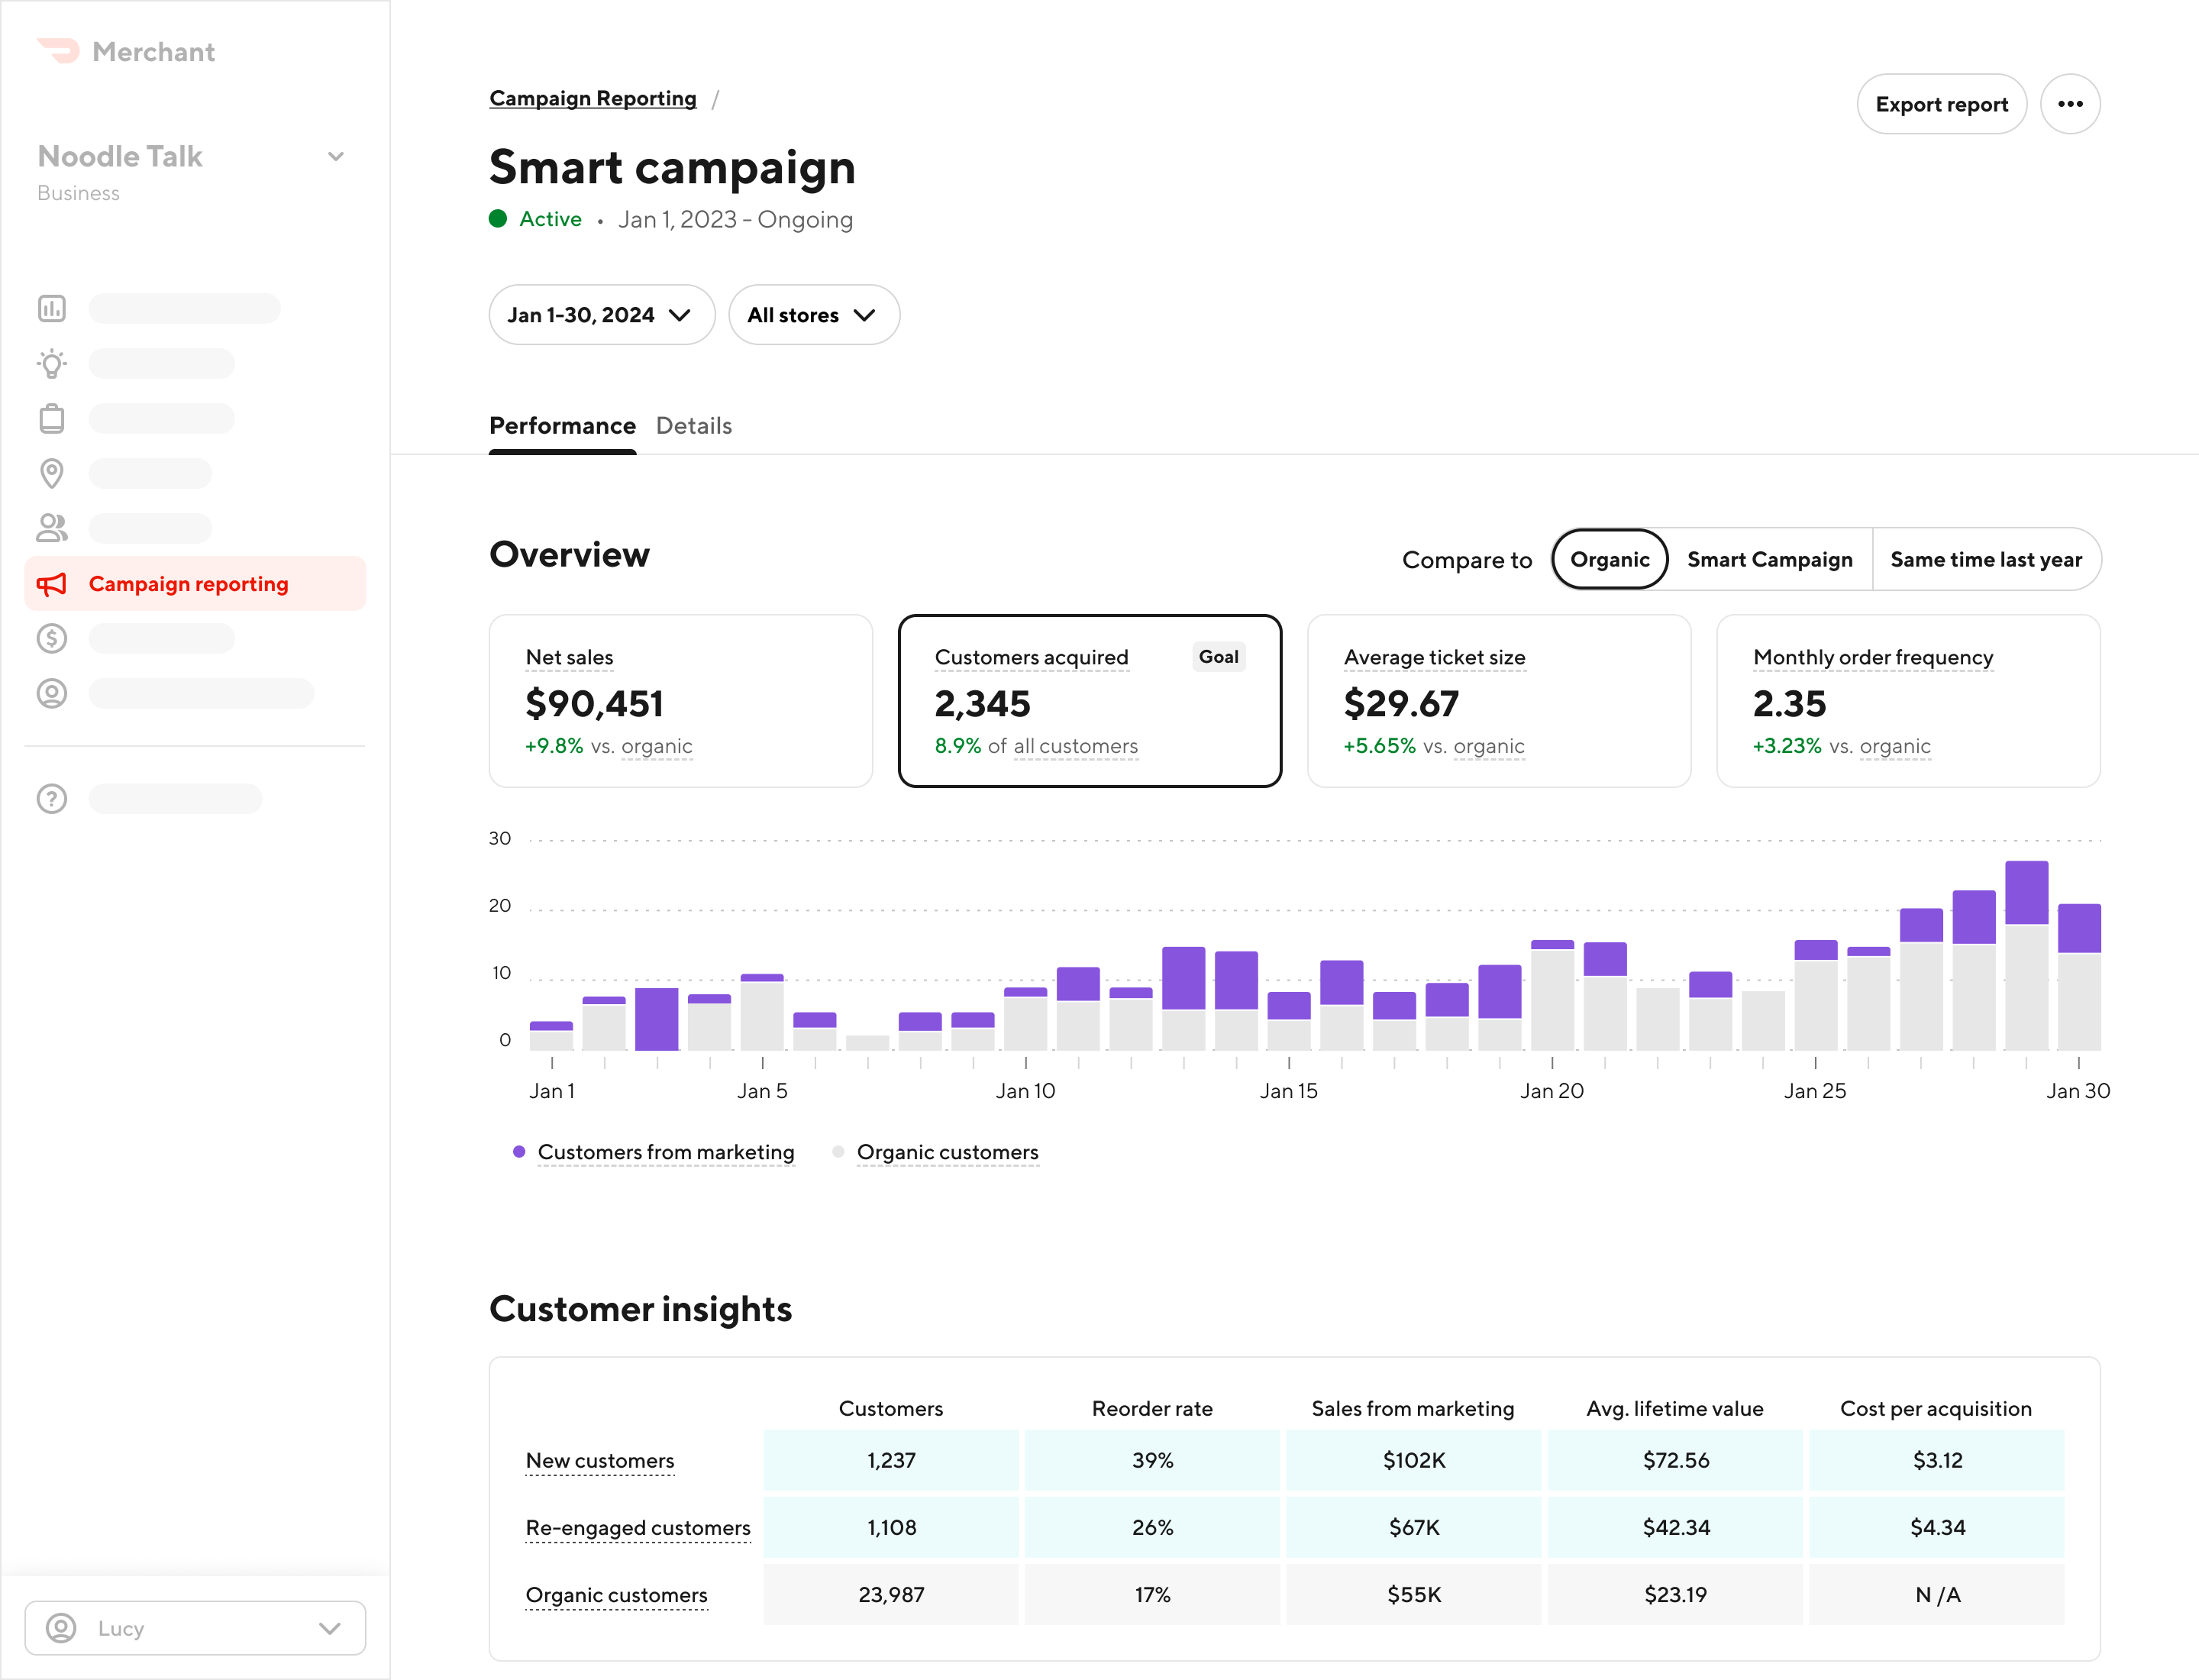Click the $4.34 cost per acquisition cell

(x=1937, y=1527)
